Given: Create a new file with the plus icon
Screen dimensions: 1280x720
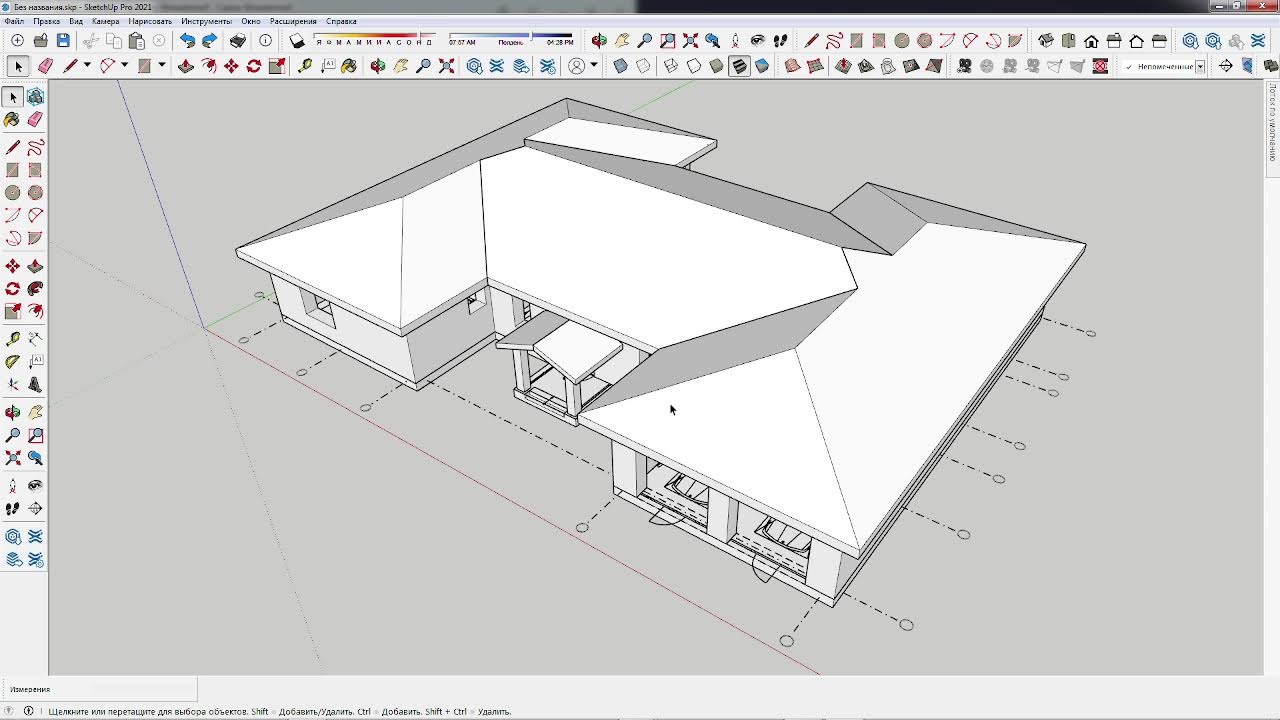Looking at the screenshot, I should click(x=17, y=41).
